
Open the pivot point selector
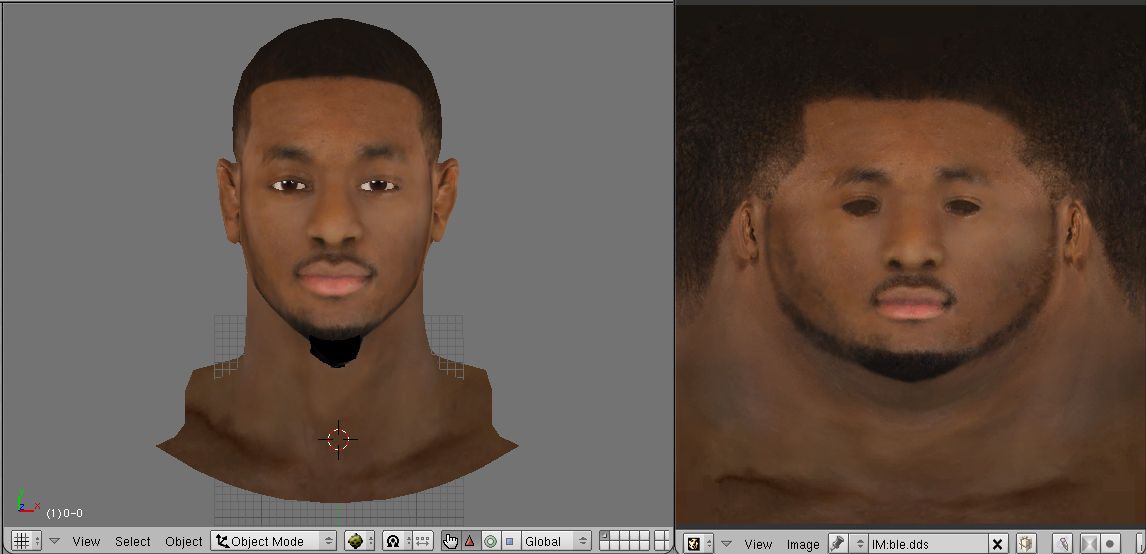point(393,541)
